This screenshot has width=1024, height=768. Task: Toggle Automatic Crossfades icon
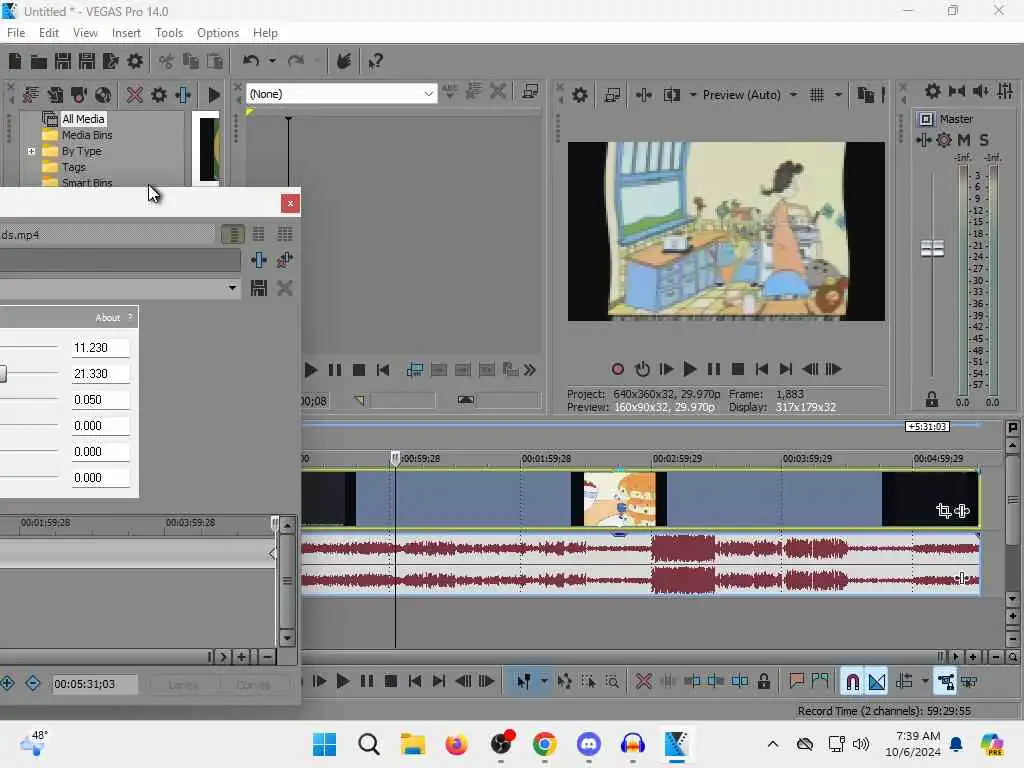[x=877, y=682]
